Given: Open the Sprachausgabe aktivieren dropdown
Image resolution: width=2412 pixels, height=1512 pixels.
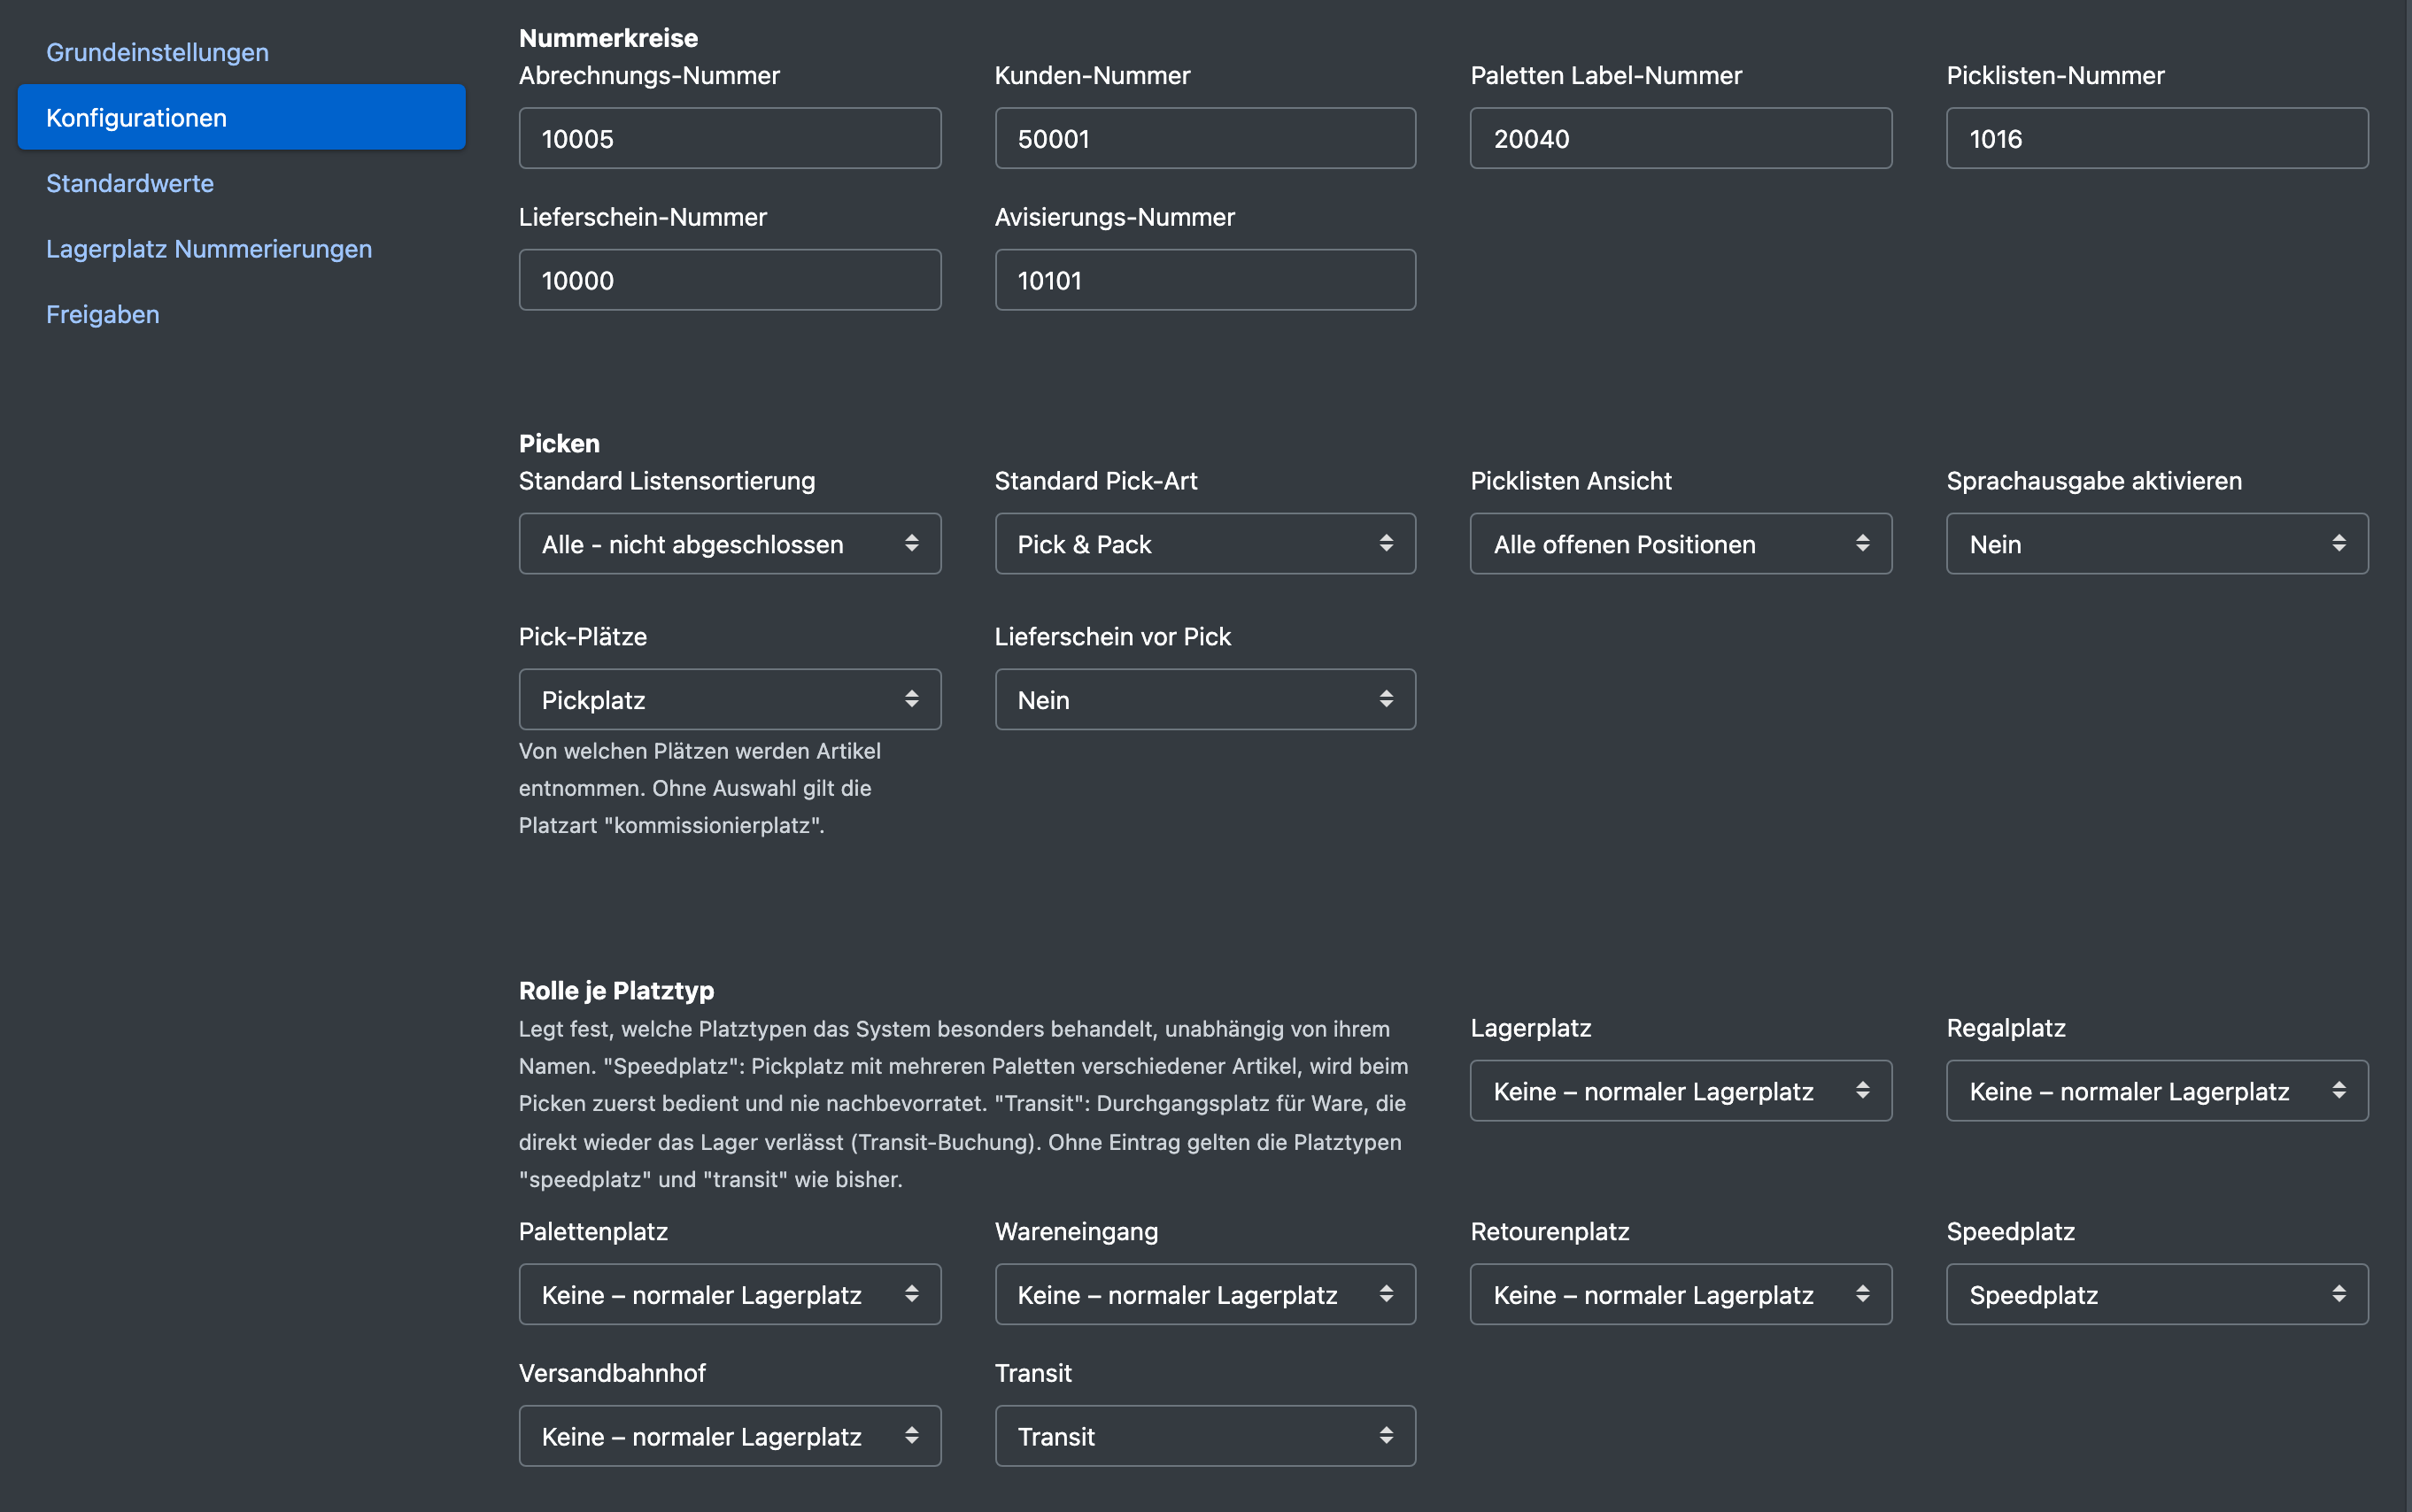Looking at the screenshot, I should [x=2157, y=544].
